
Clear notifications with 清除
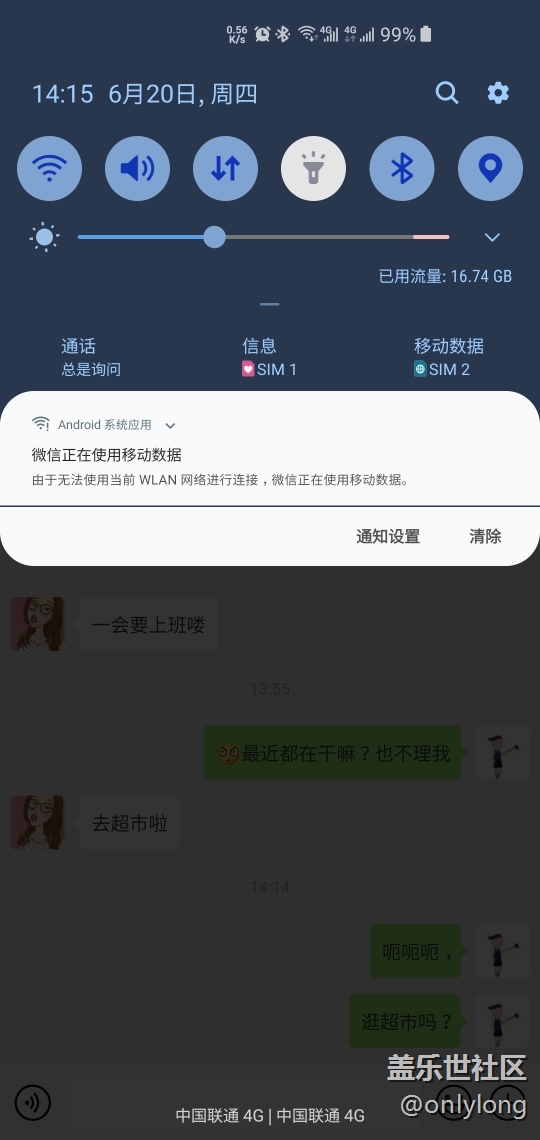click(485, 537)
